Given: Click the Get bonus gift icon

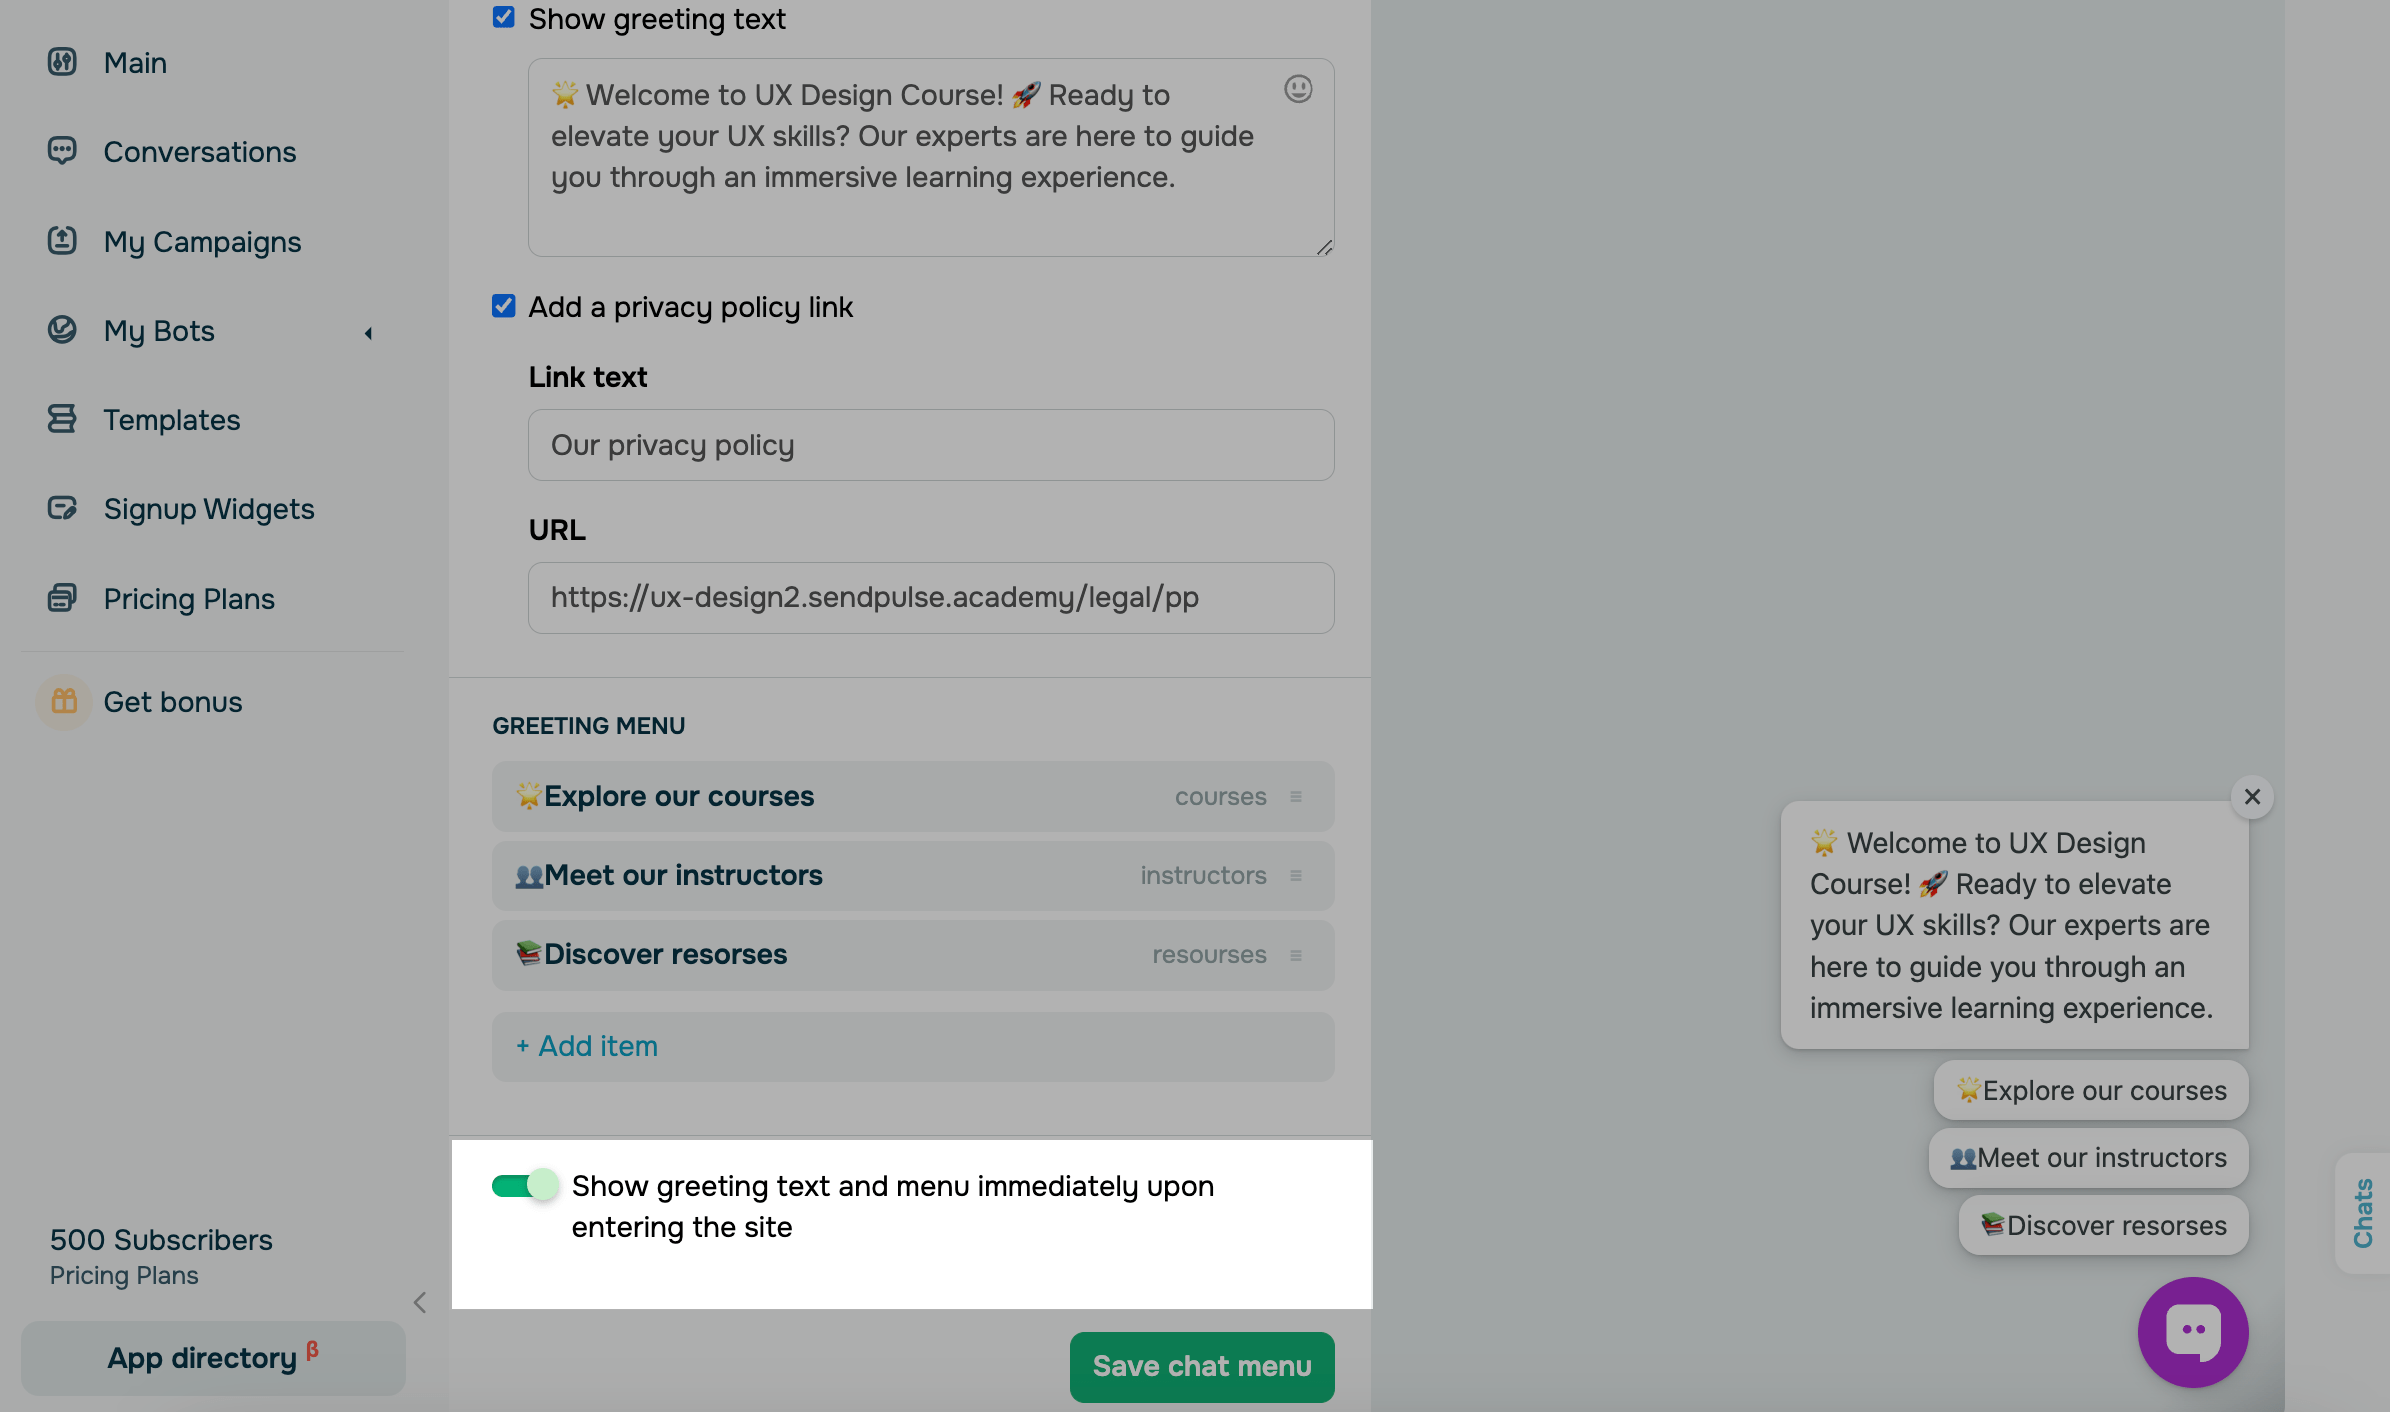Looking at the screenshot, I should (64, 702).
